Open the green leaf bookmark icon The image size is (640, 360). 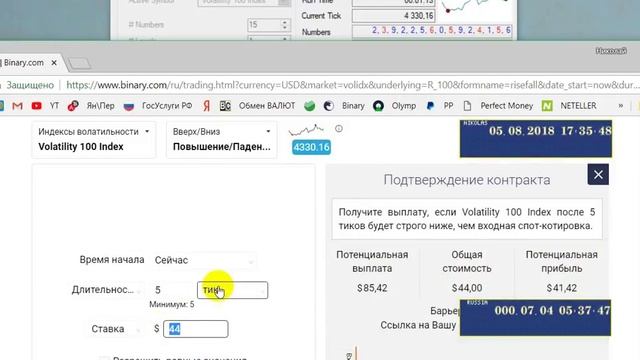(x=309, y=106)
